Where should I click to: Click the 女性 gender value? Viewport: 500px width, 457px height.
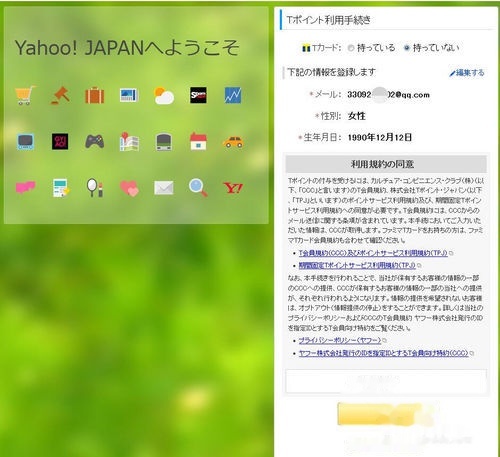pos(357,116)
